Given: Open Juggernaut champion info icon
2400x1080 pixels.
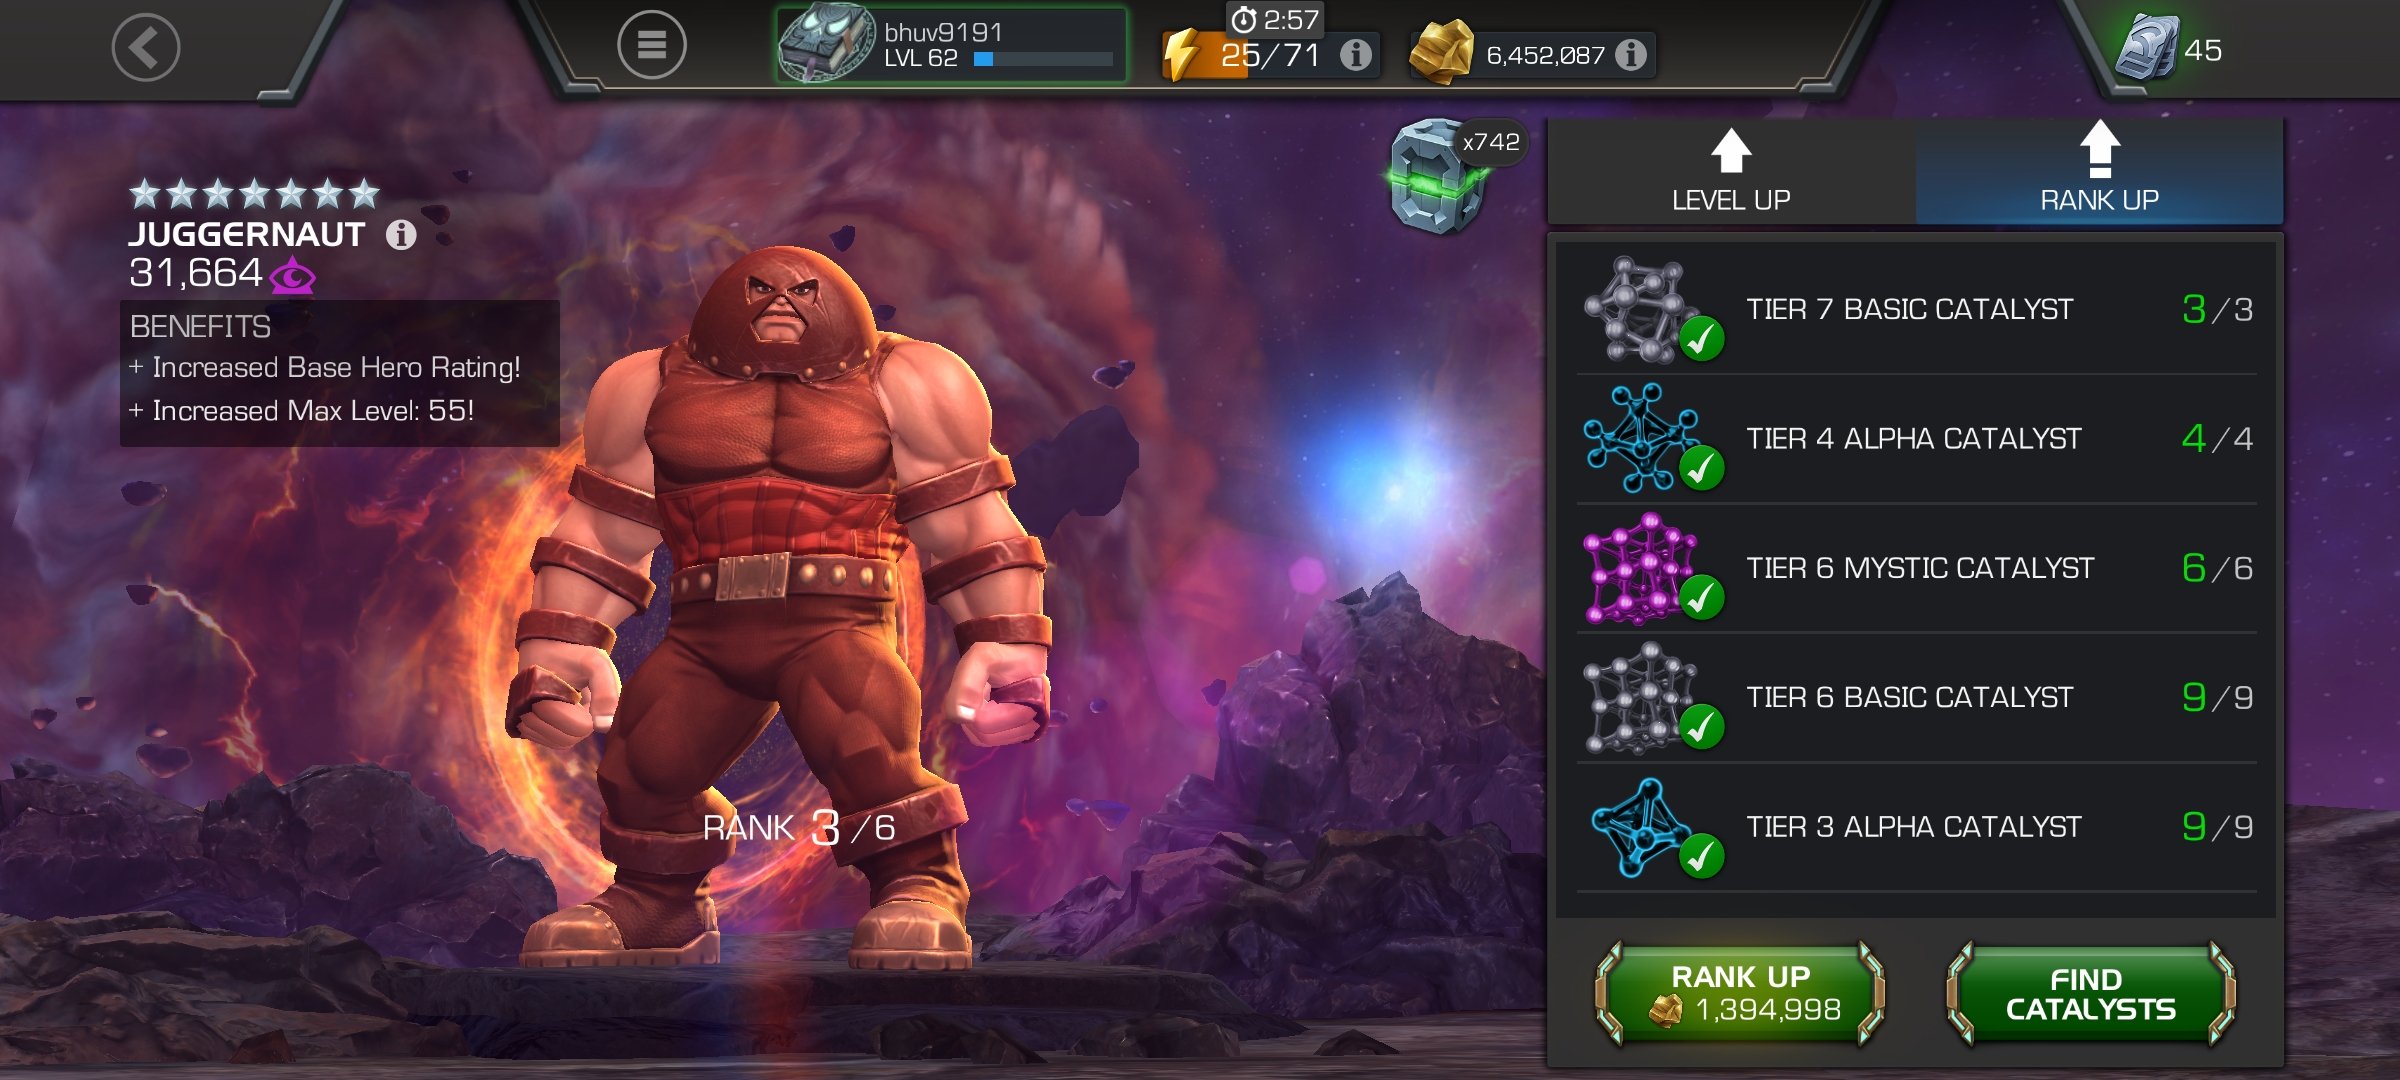Looking at the screenshot, I should 401,235.
